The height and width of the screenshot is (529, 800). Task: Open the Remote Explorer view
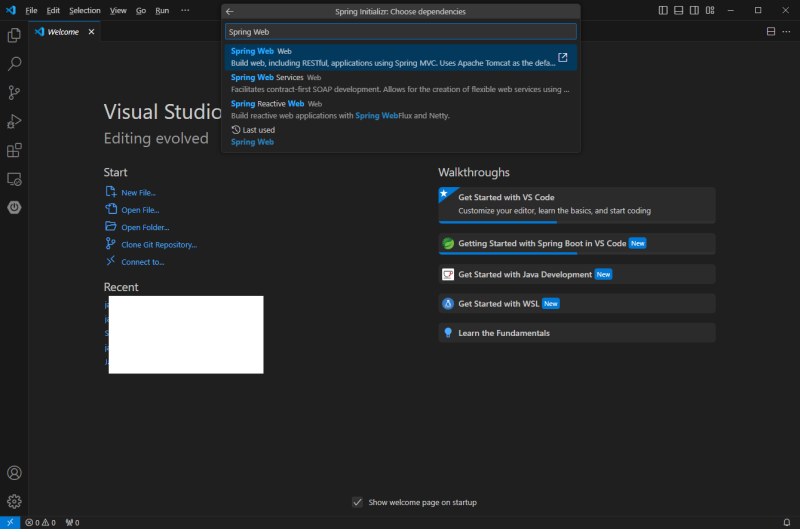[x=14, y=179]
